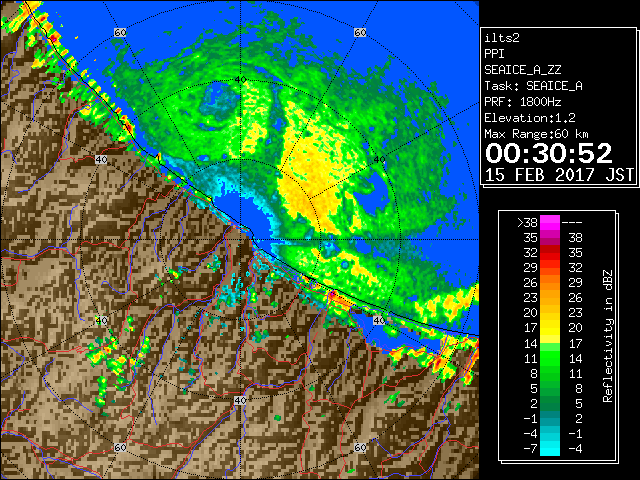Viewport: 640px width, 480px height.
Task: Select the '---' legend entry
Action: tap(572, 223)
